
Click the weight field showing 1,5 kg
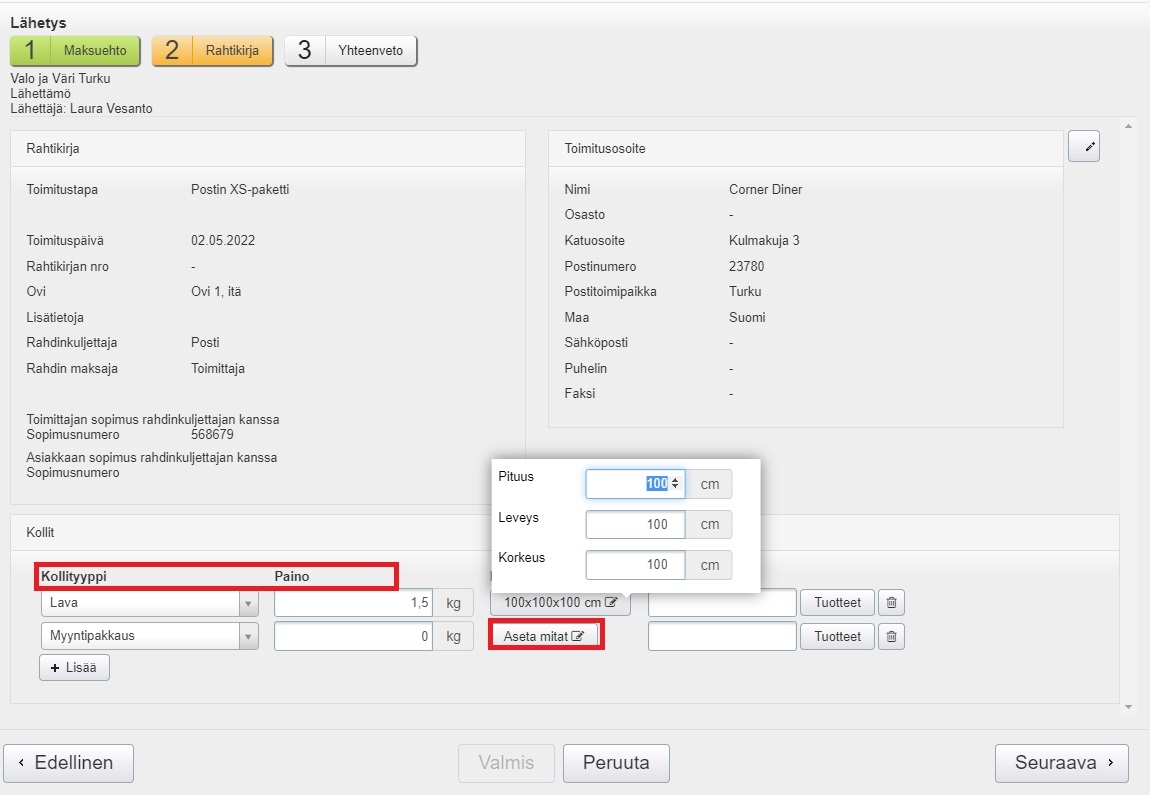pos(353,604)
